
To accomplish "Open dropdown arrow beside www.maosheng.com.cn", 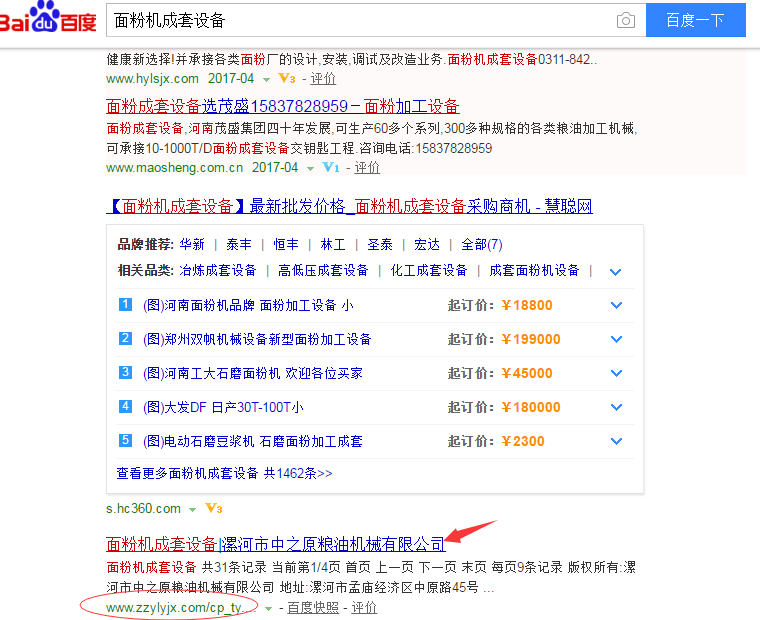I will coord(310,169).
